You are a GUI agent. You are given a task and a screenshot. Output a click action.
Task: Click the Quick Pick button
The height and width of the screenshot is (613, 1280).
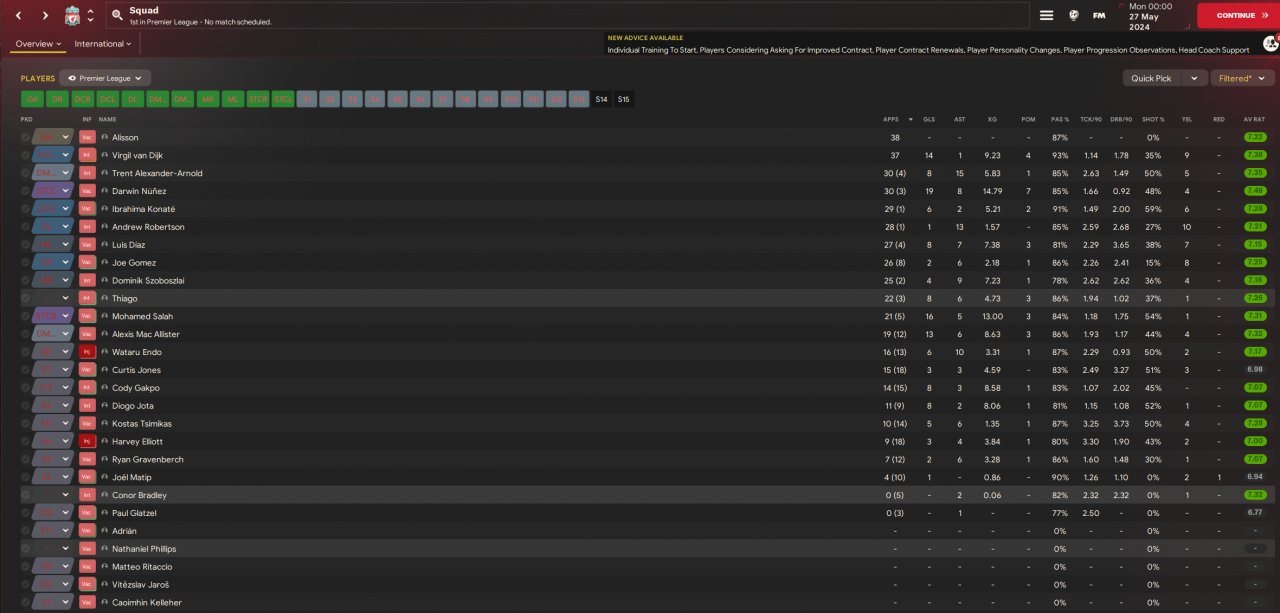(x=1151, y=78)
